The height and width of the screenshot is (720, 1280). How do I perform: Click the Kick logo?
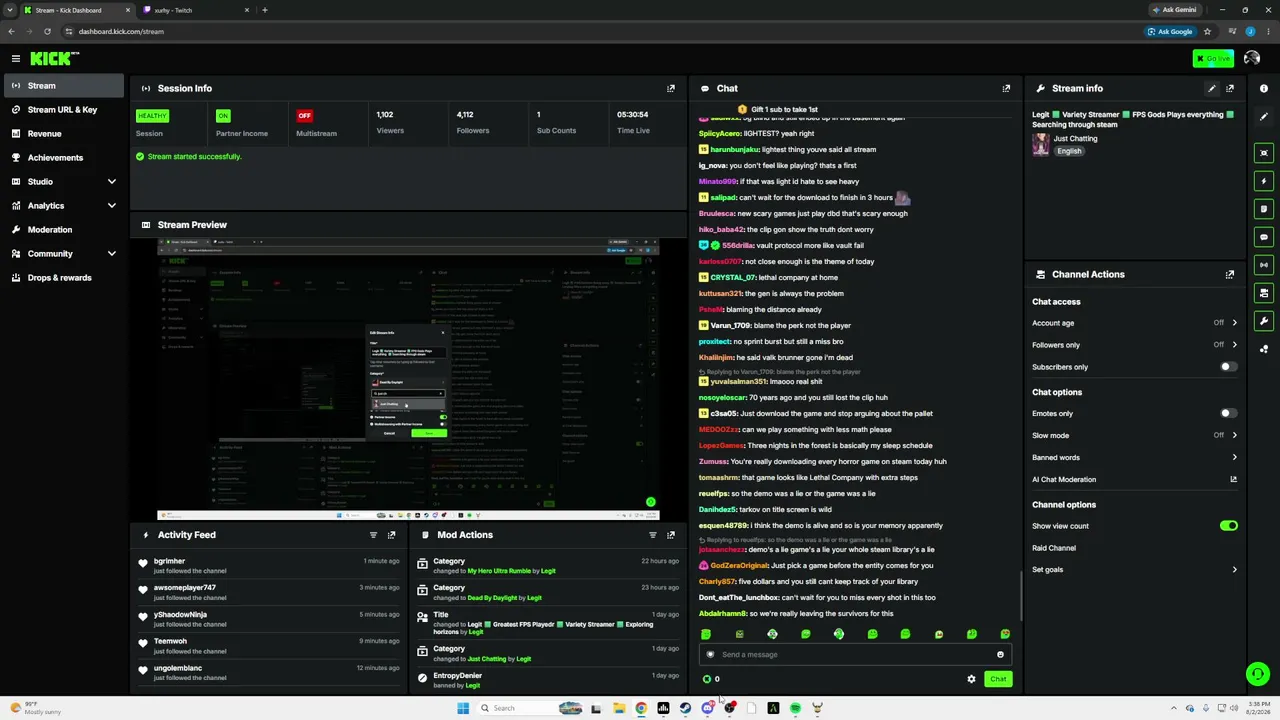pyautogui.click(x=54, y=59)
